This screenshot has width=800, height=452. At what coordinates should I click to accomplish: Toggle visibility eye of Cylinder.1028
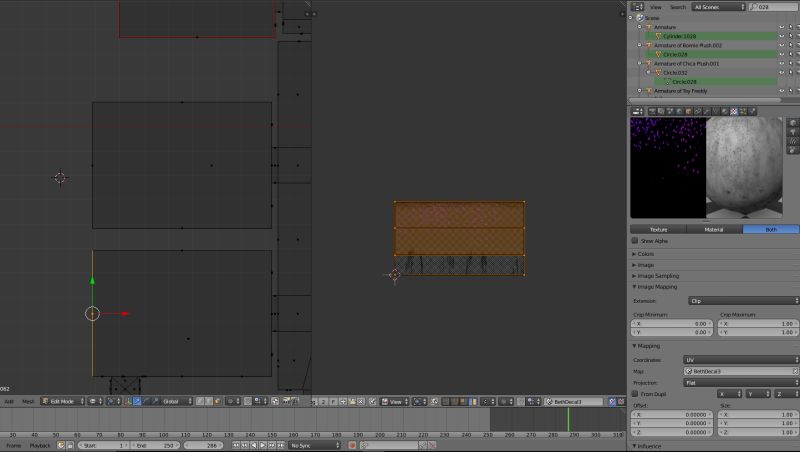pyautogui.click(x=782, y=36)
